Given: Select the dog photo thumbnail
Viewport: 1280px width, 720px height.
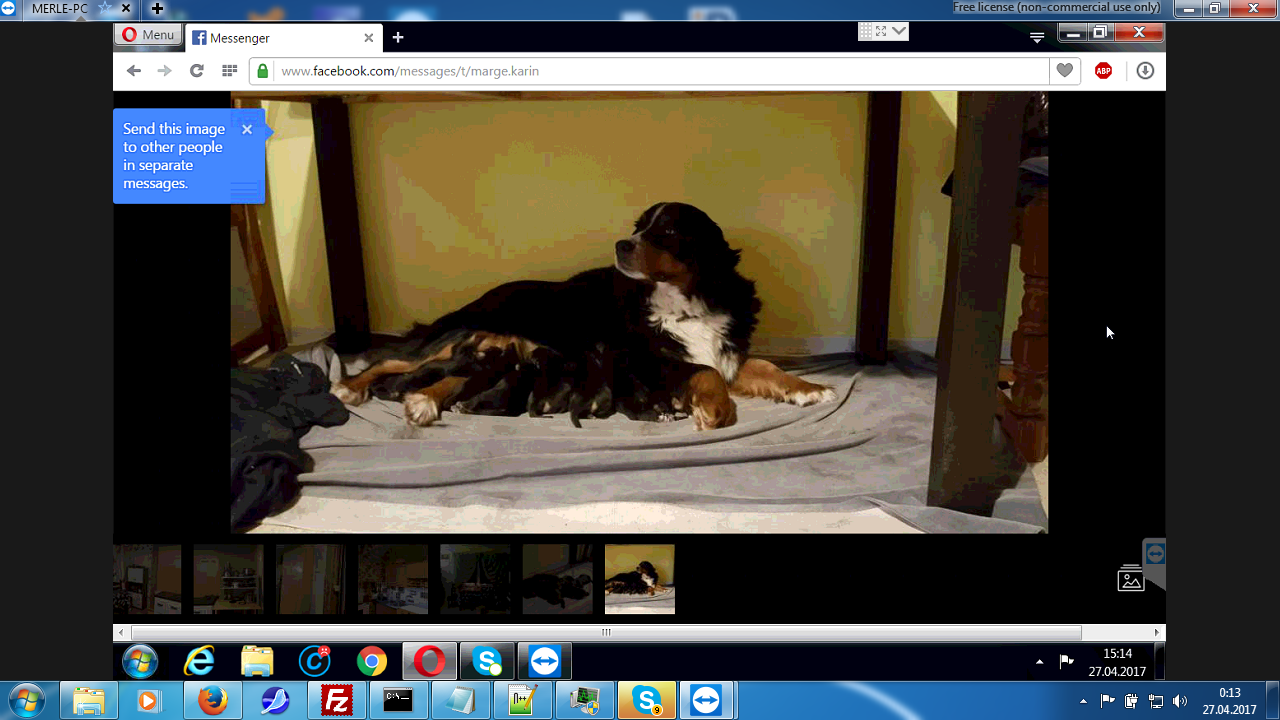Looking at the screenshot, I should pos(639,579).
